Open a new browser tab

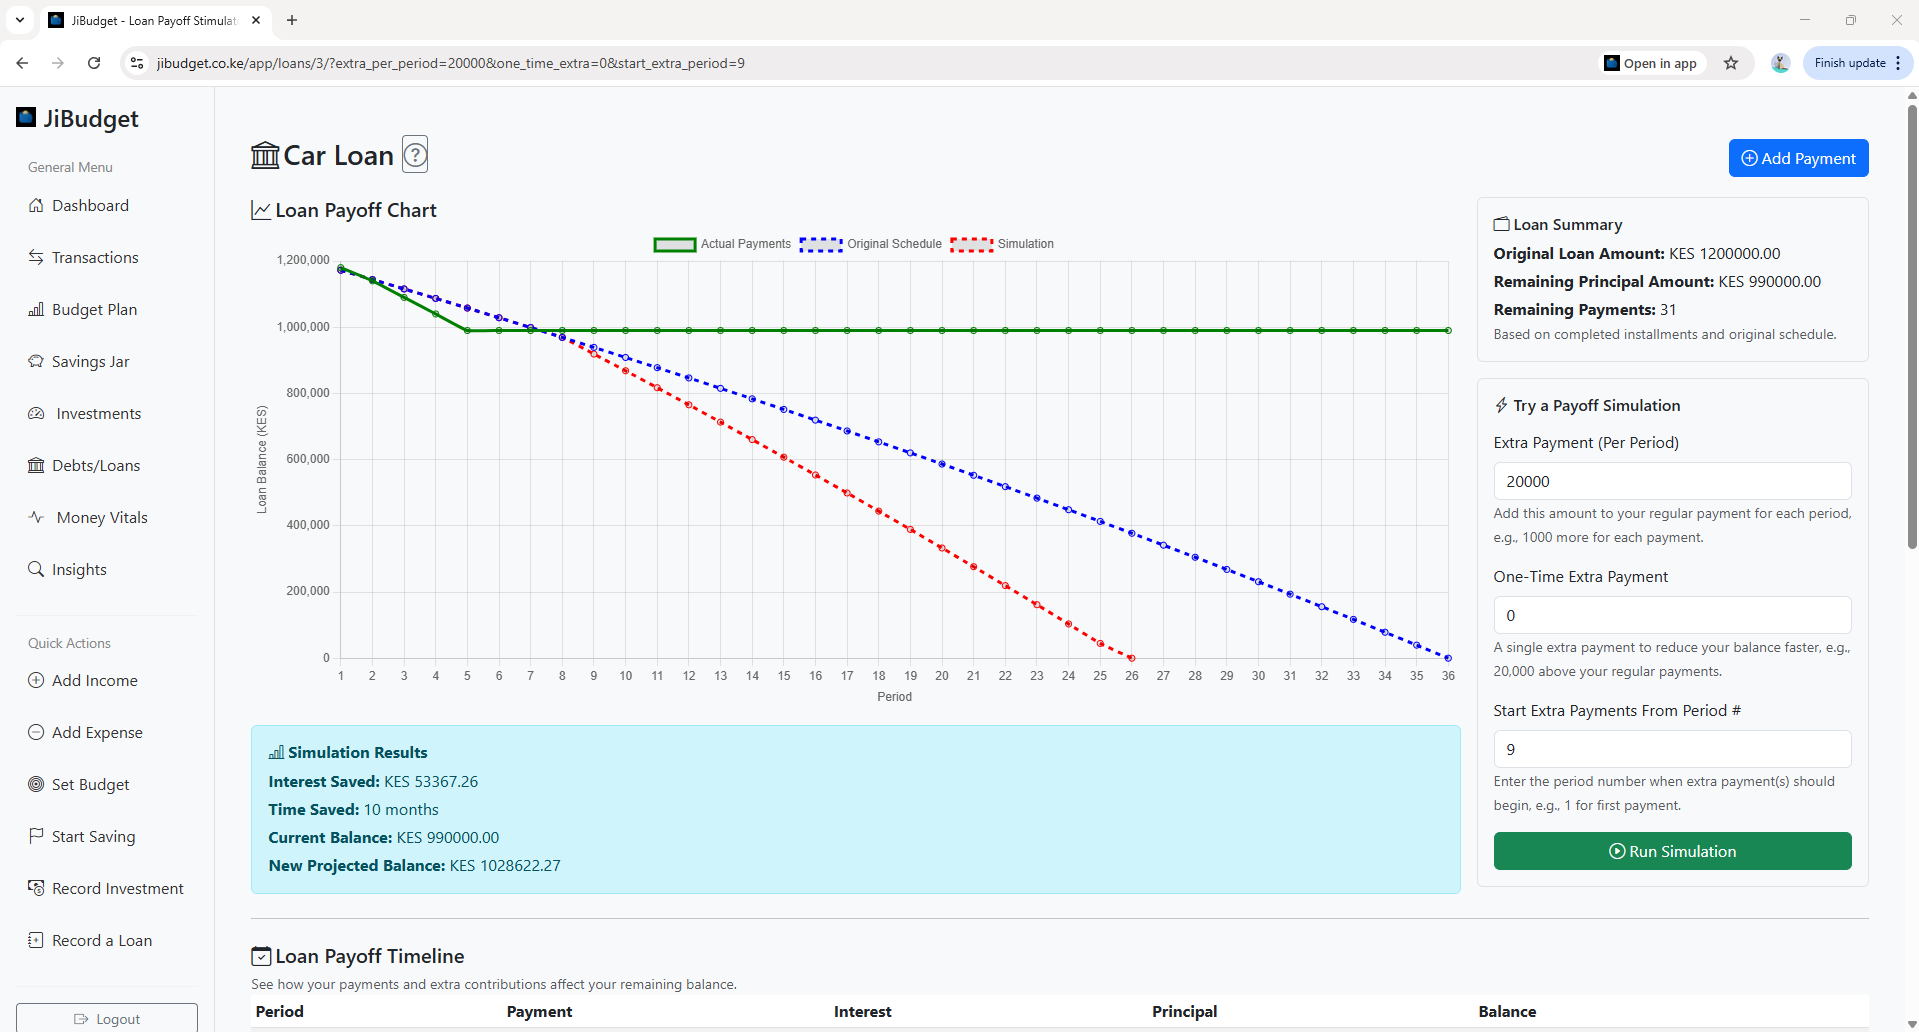click(x=292, y=20)
